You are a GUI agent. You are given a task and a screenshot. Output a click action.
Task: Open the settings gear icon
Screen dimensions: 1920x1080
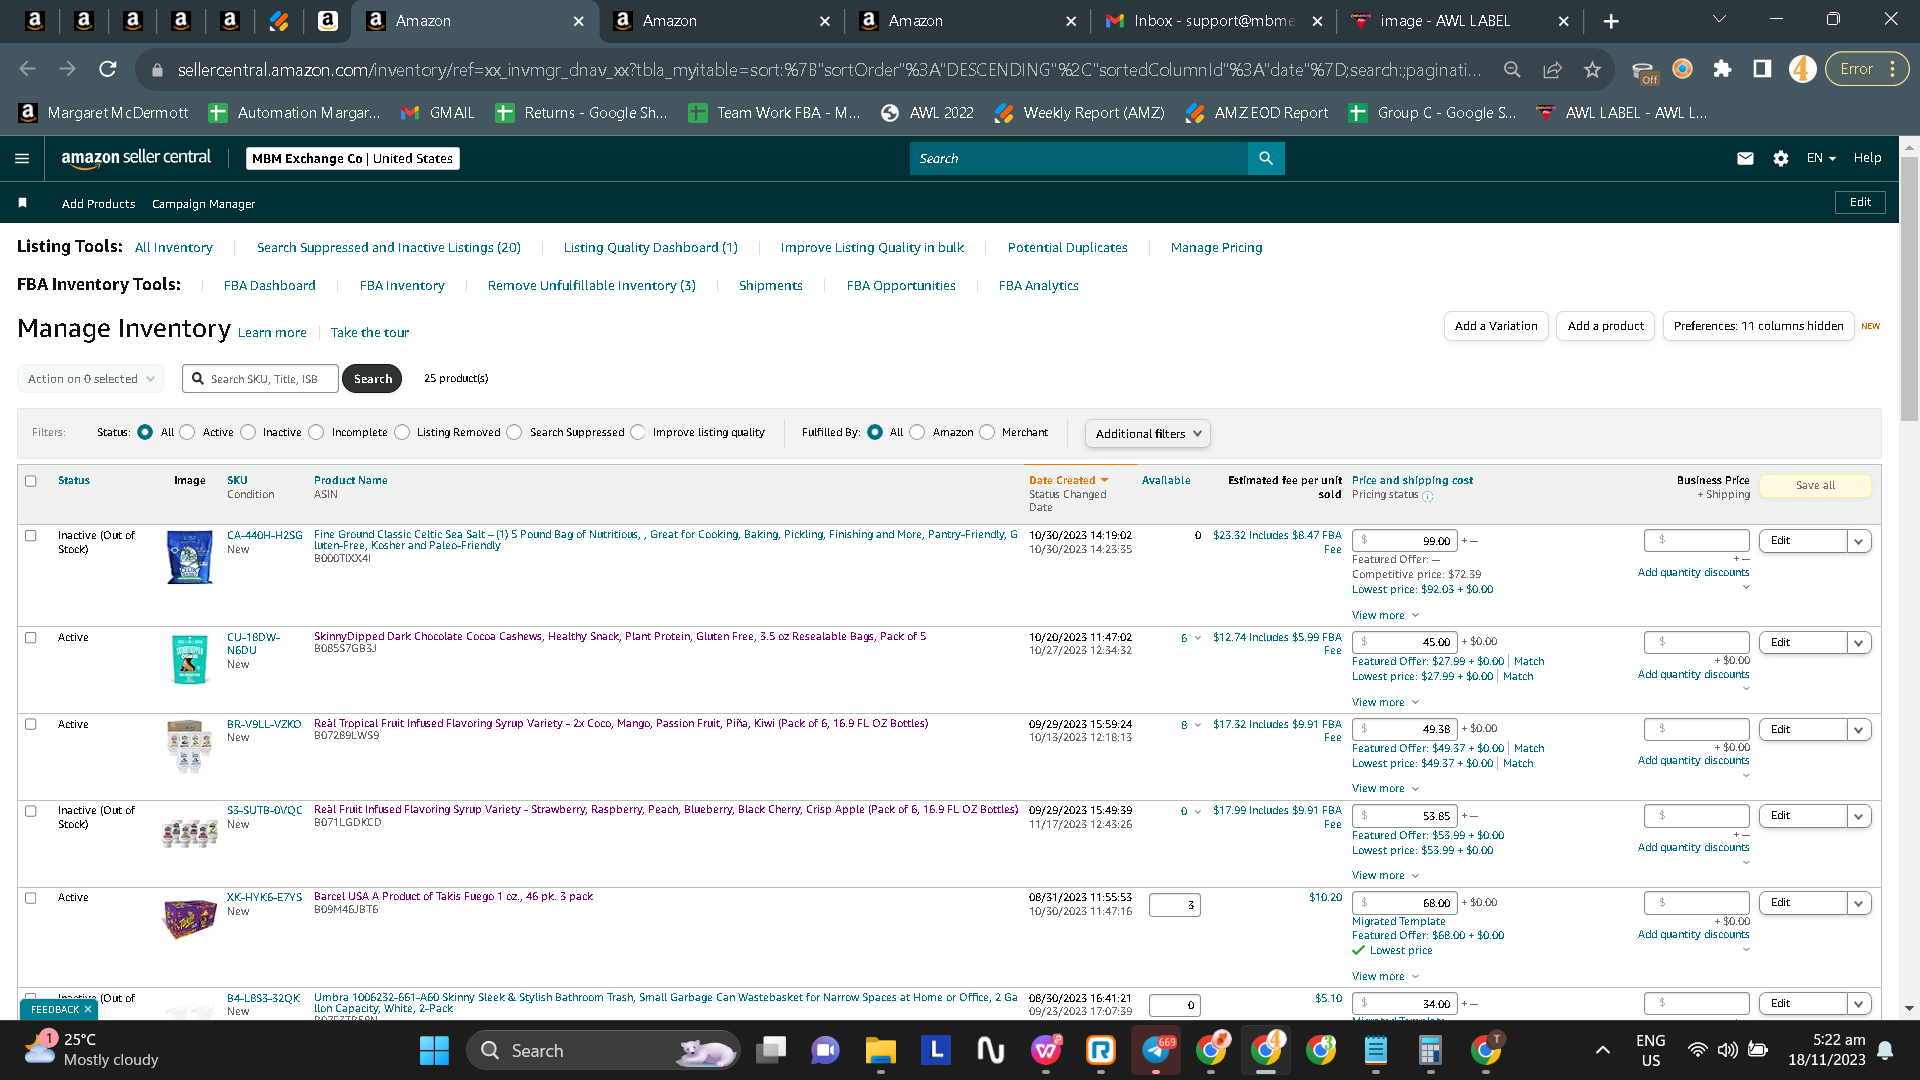click(1781, 158)
